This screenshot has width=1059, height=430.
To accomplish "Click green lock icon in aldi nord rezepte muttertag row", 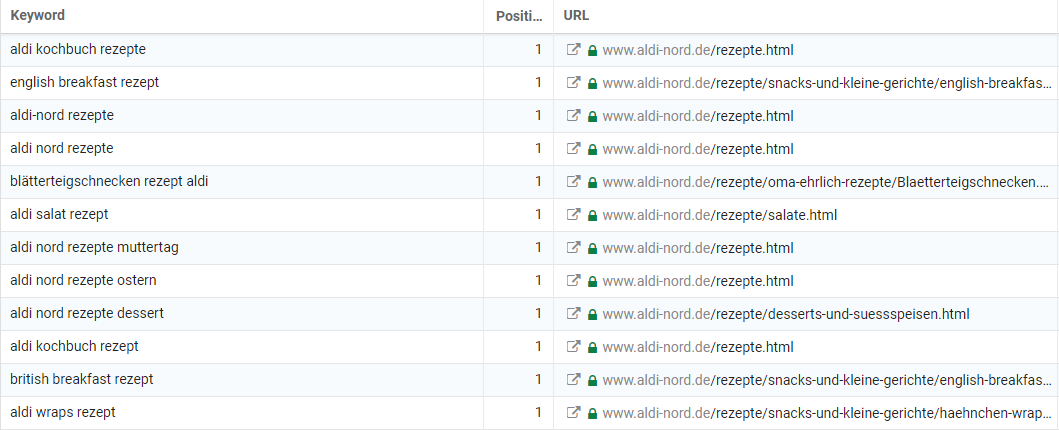I will coord(592,248).
